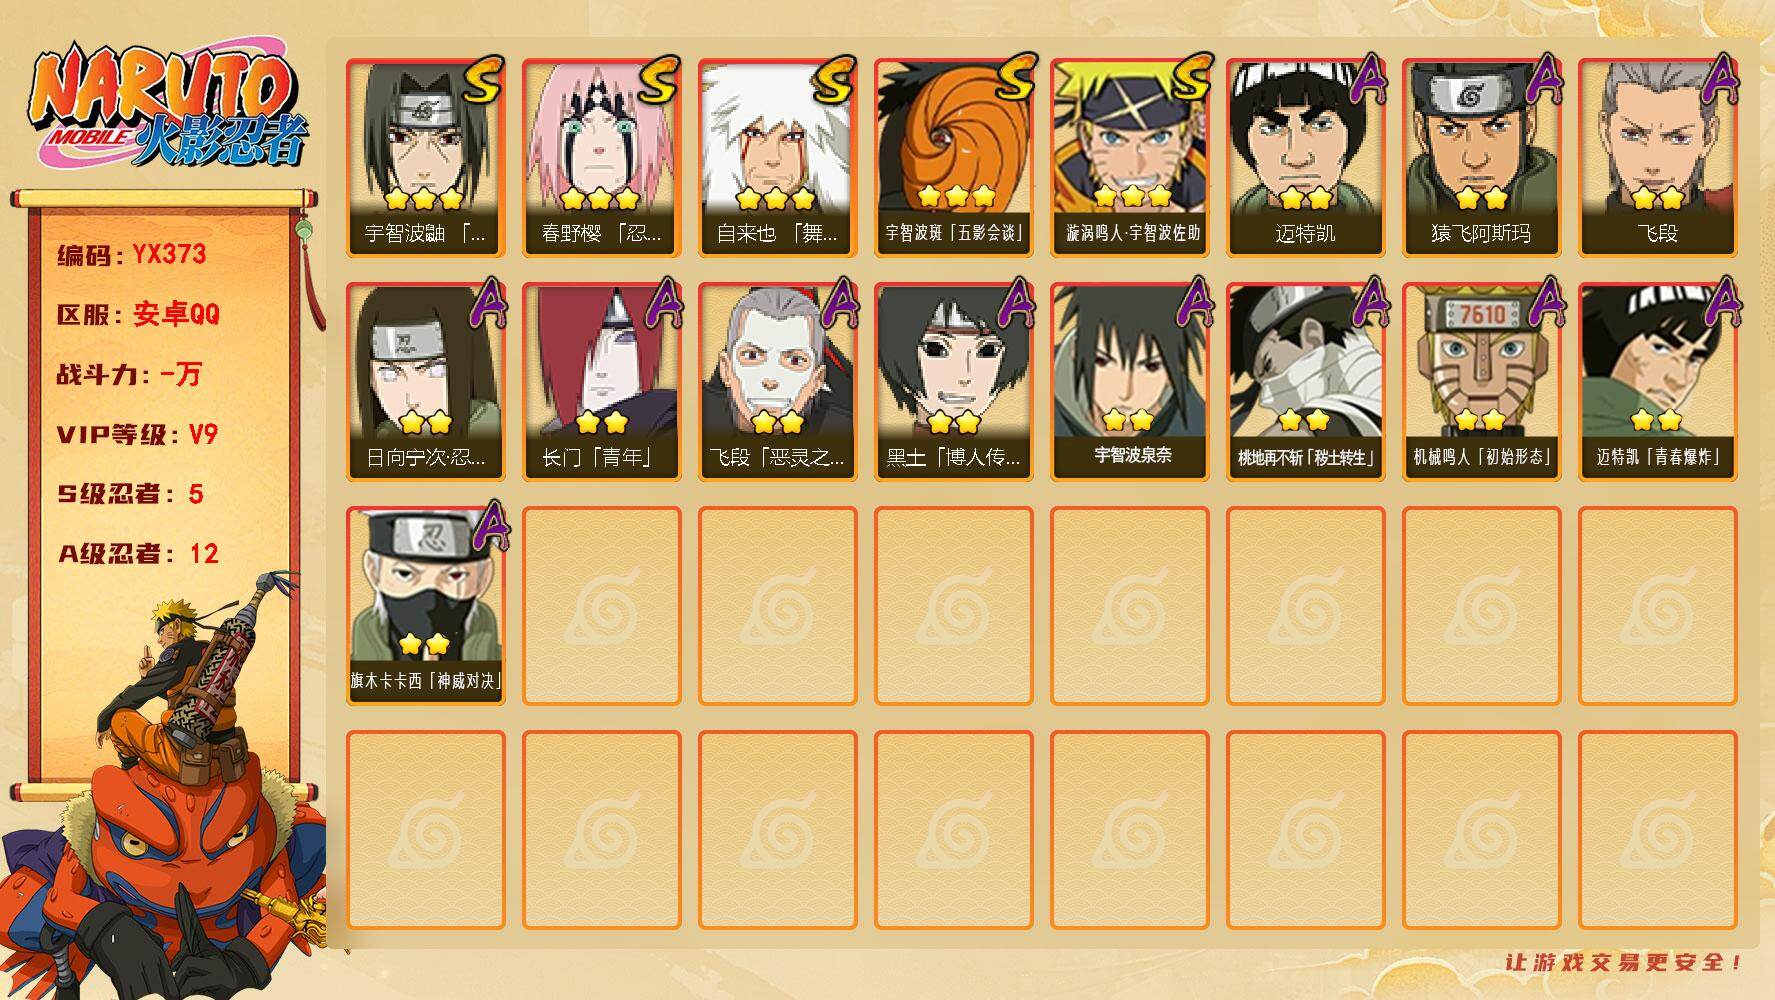Click the 桃地再不斩「秽土转生」card
The image size is (1775, 1000).
point(1306,382)
